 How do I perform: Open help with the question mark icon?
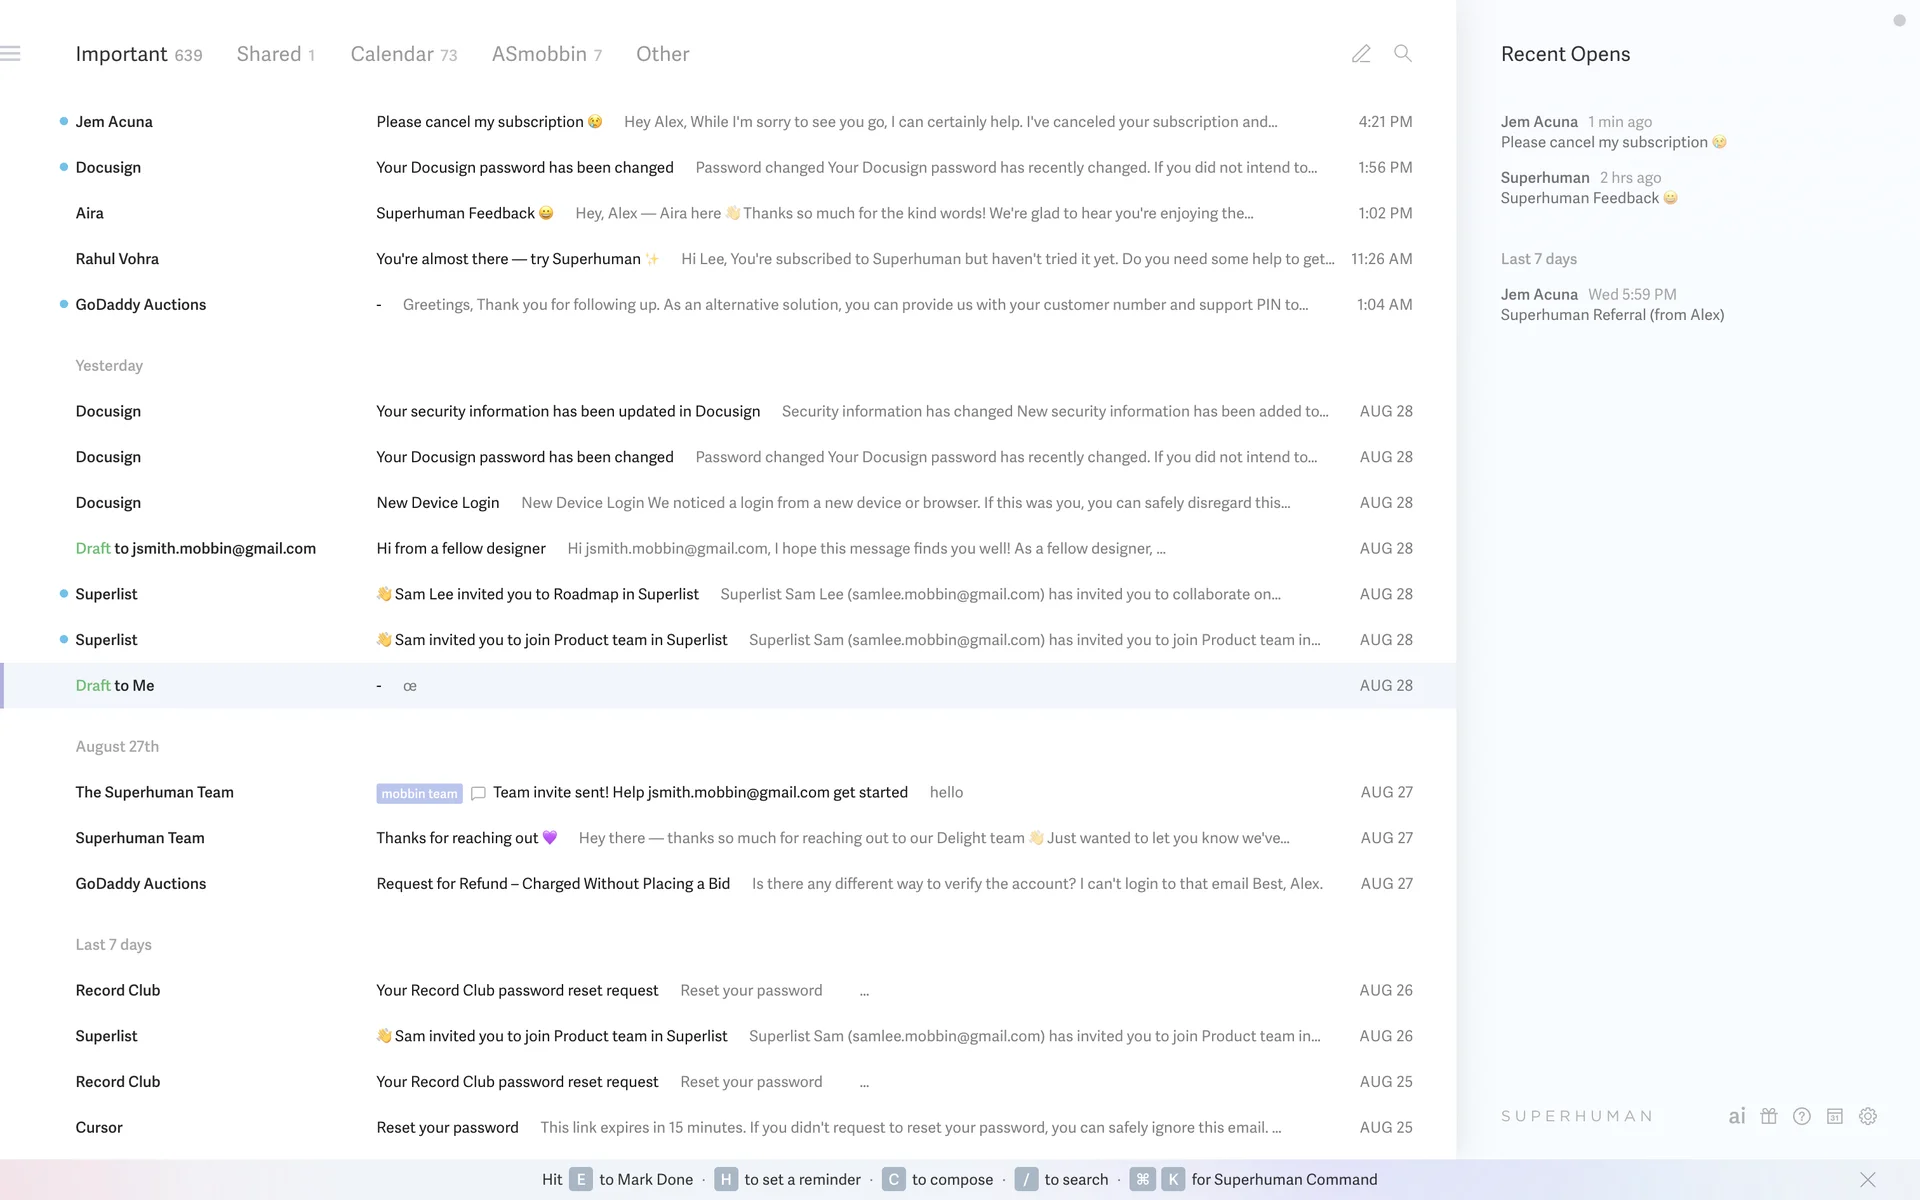coord(1802,1116)
